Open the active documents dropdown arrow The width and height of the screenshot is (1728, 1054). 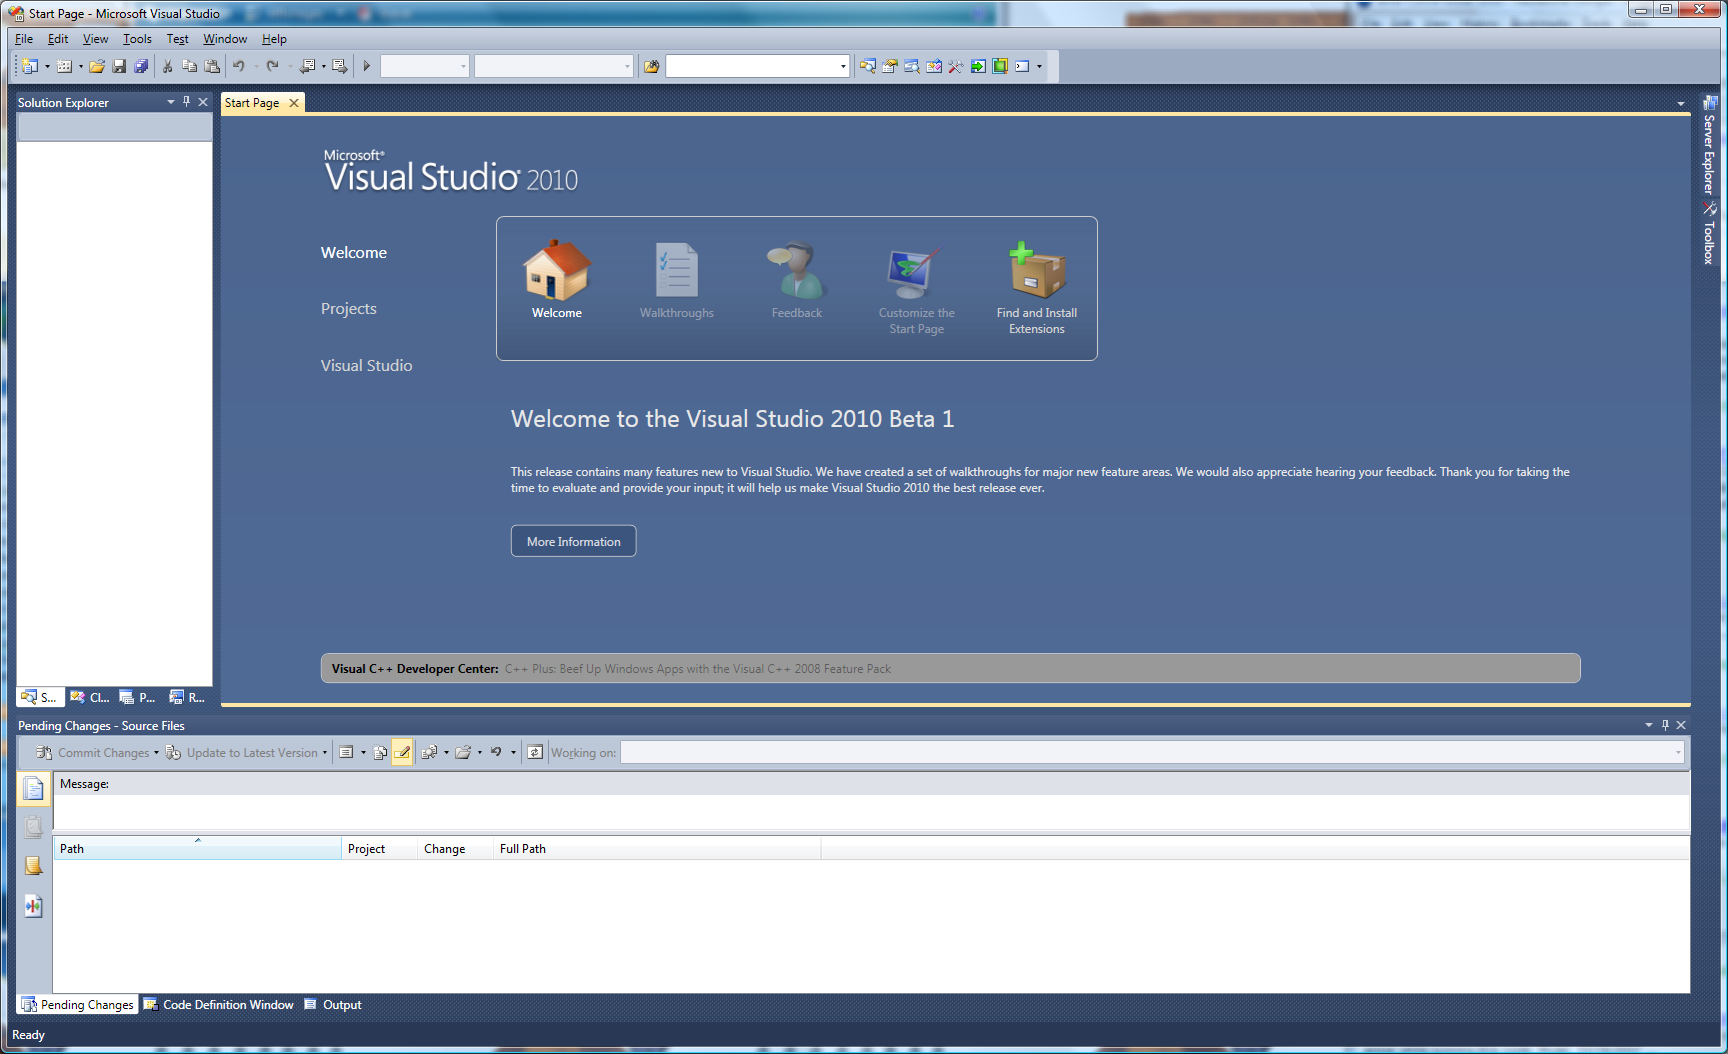click(x=1681, y=103)
